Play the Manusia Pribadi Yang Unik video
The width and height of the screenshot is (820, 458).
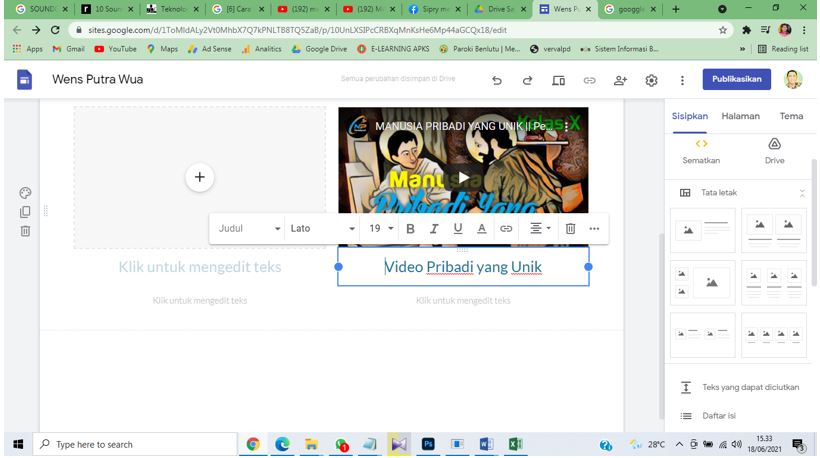[463, 177]
